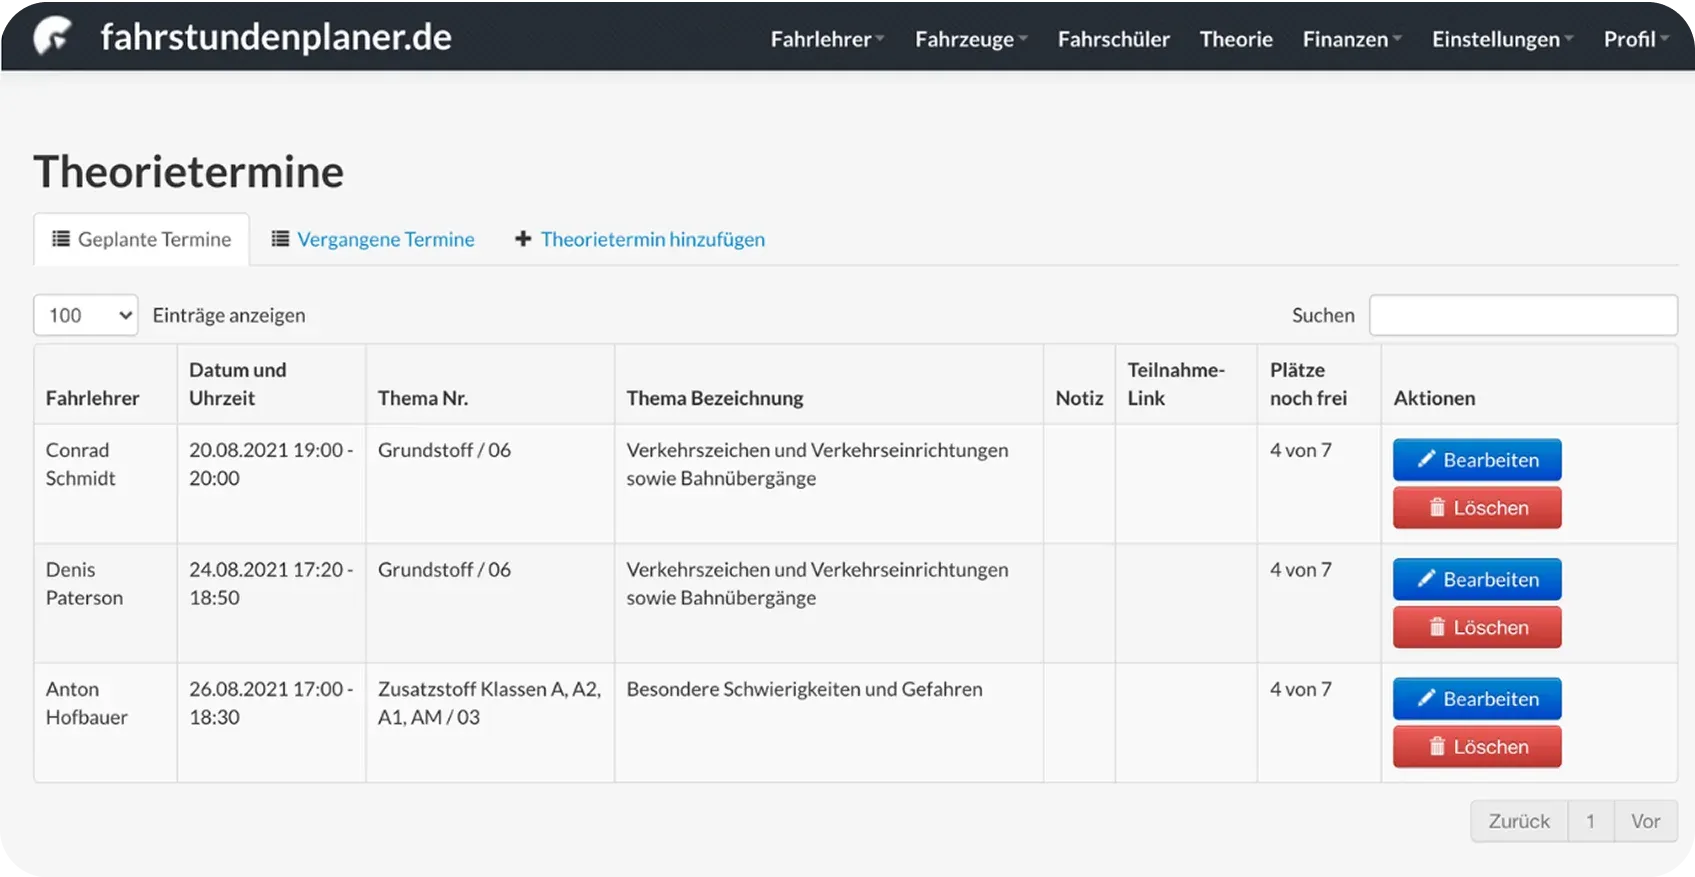Expand the Fahrlehrer navigation dropdown
1695x877 pixels.
coord(827,39)
